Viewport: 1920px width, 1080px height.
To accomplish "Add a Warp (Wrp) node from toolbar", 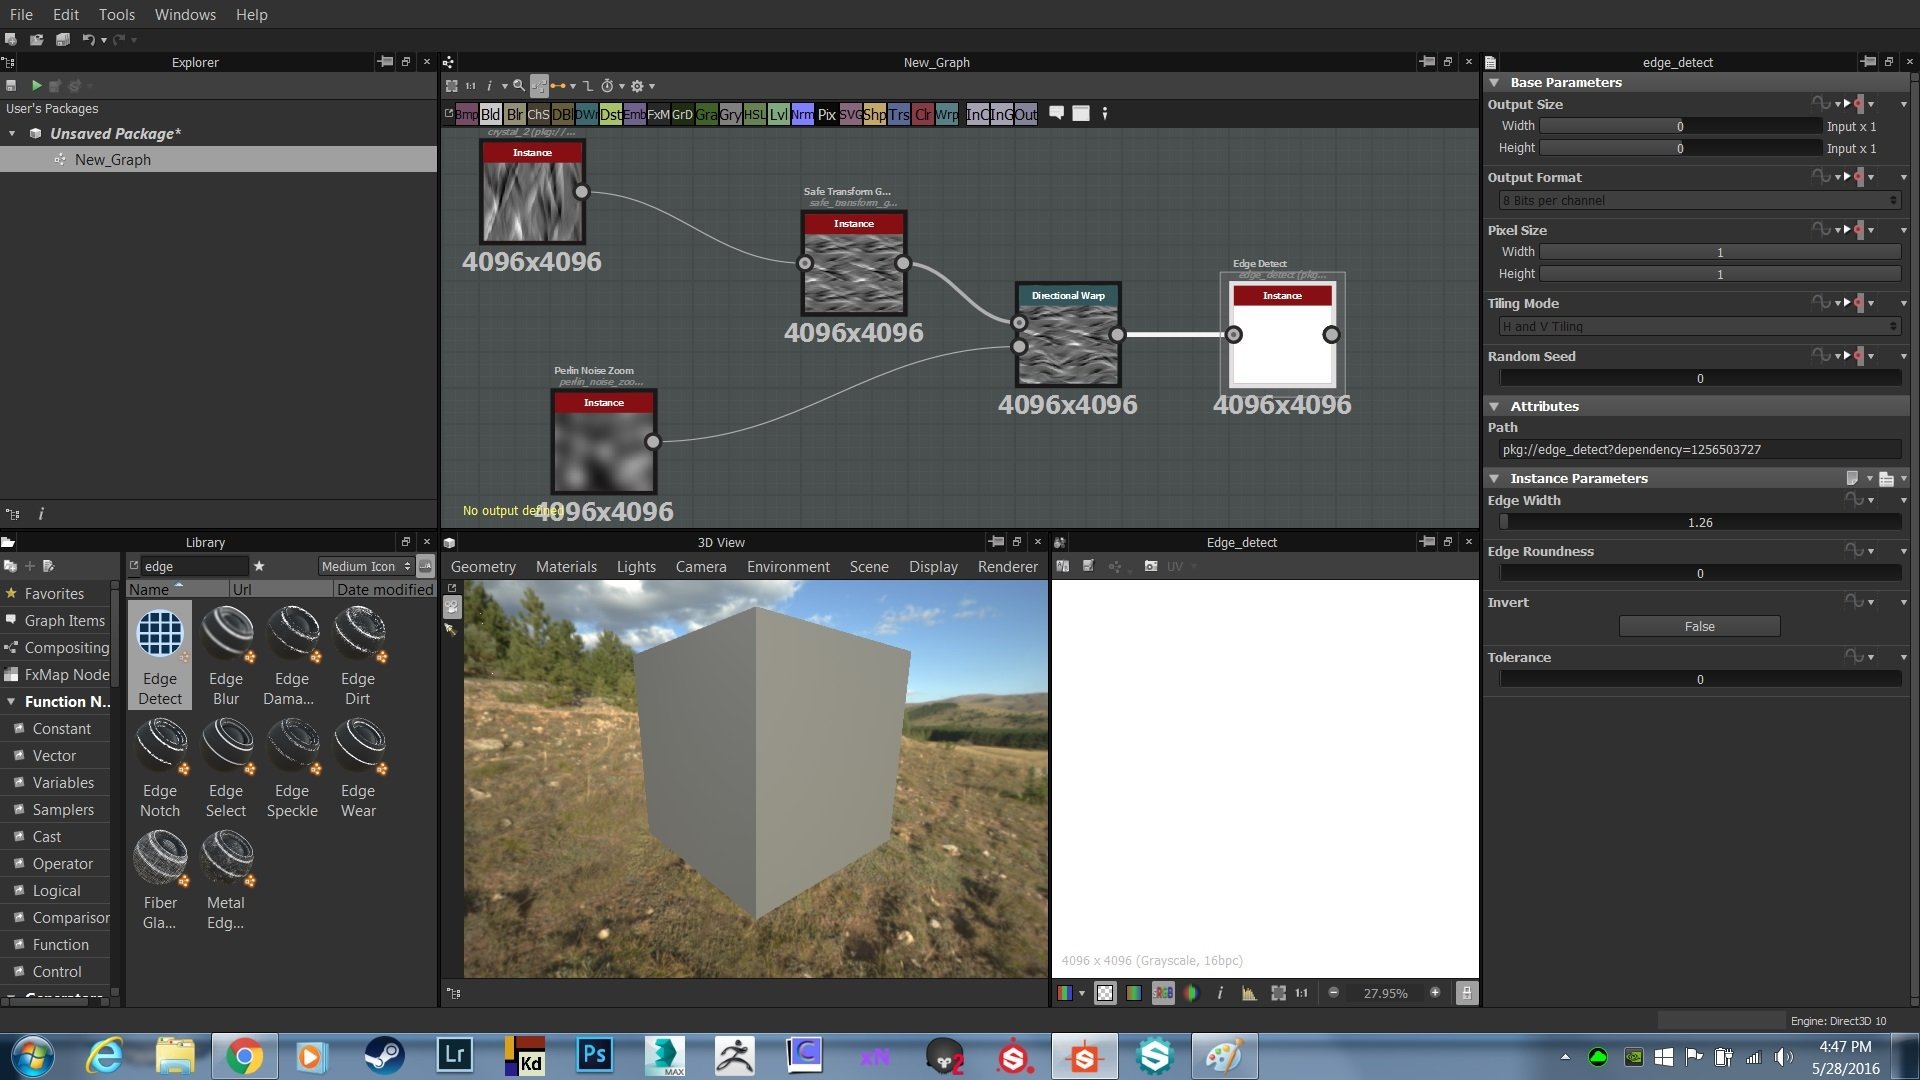I will (x=946, y=114).
